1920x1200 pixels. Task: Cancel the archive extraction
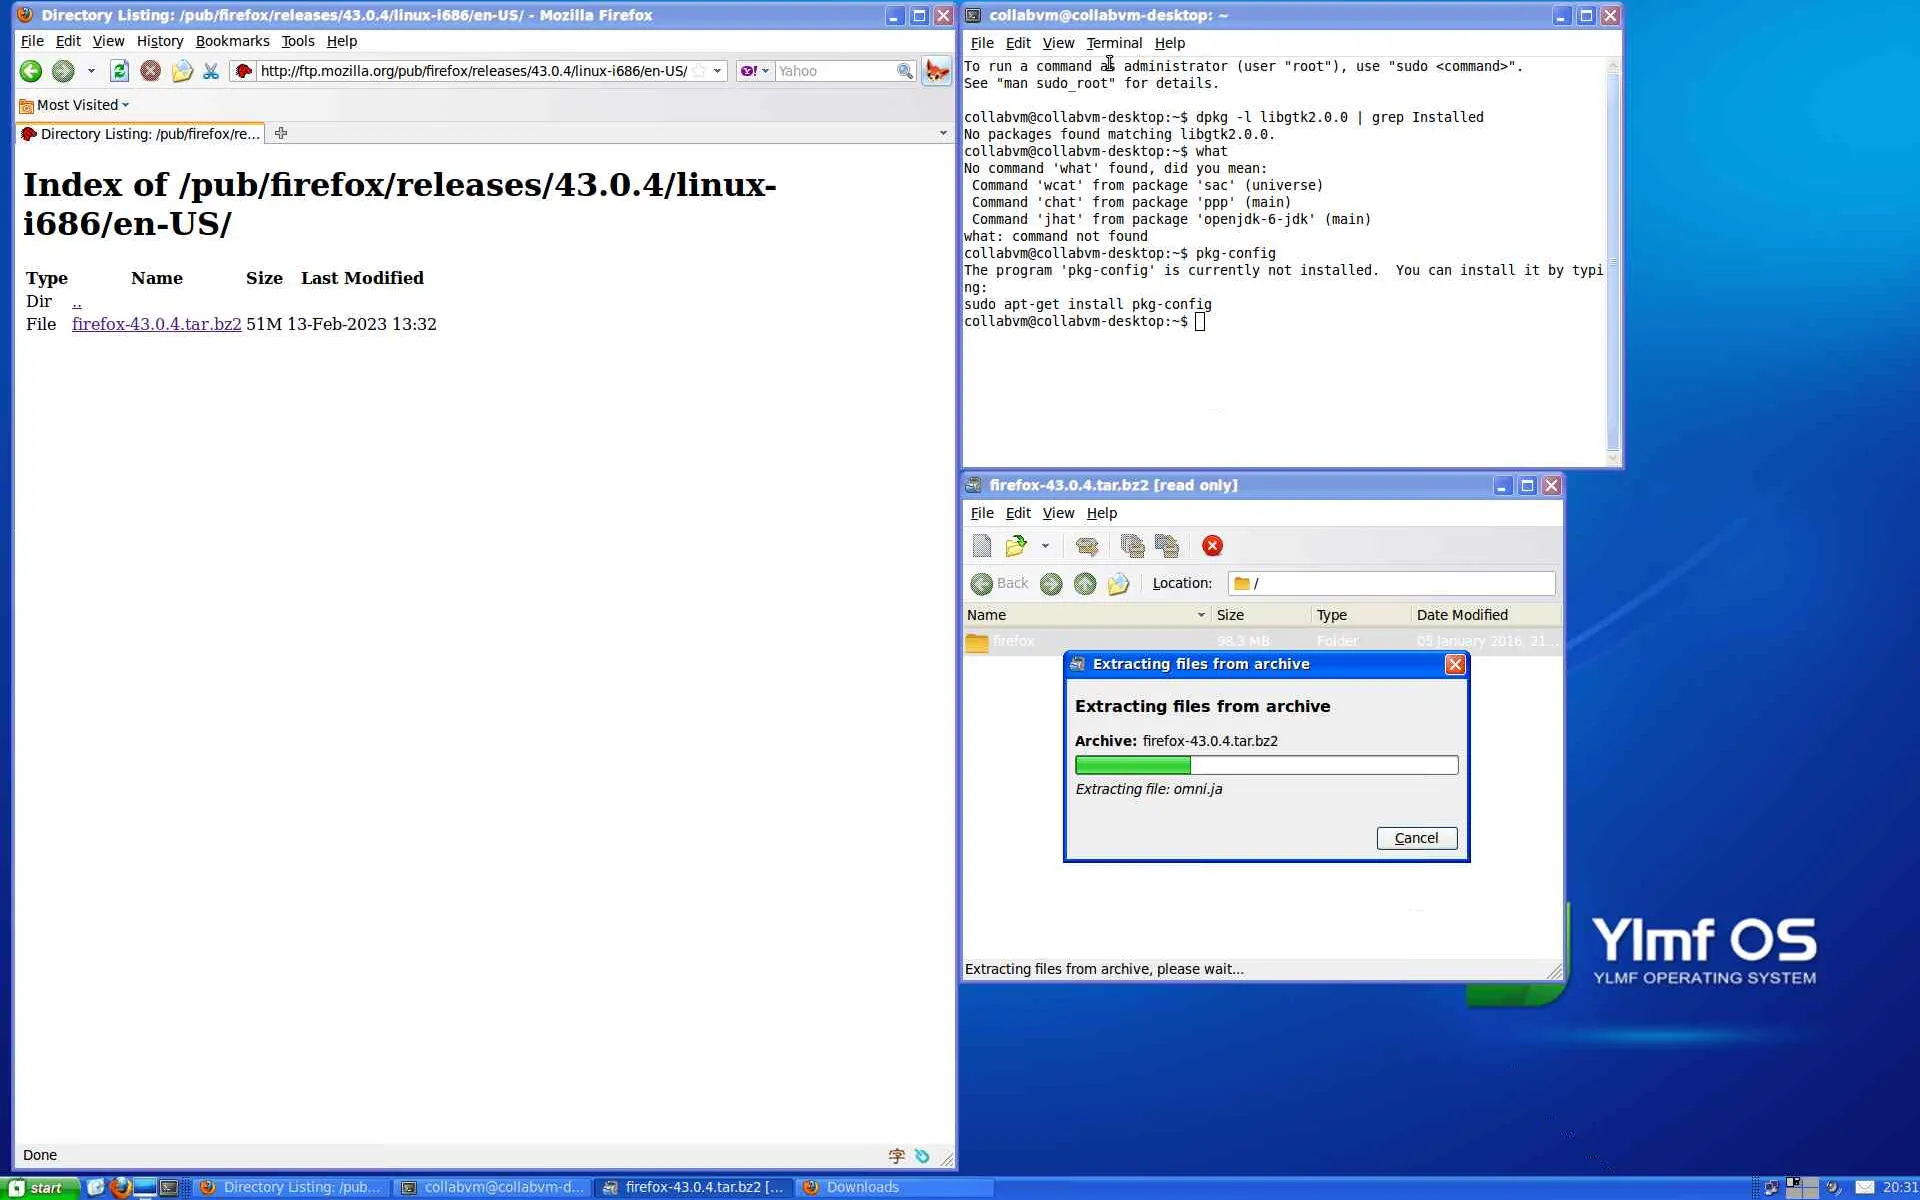(x=1416, y=838)
